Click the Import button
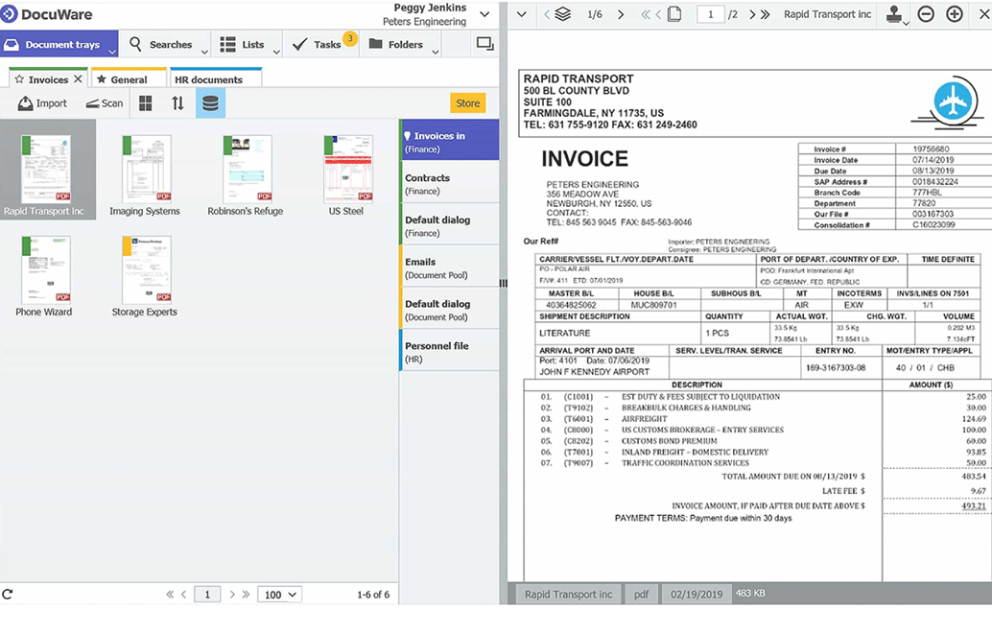The height and width of the screenshot is (633, 992). click(42, 103)
